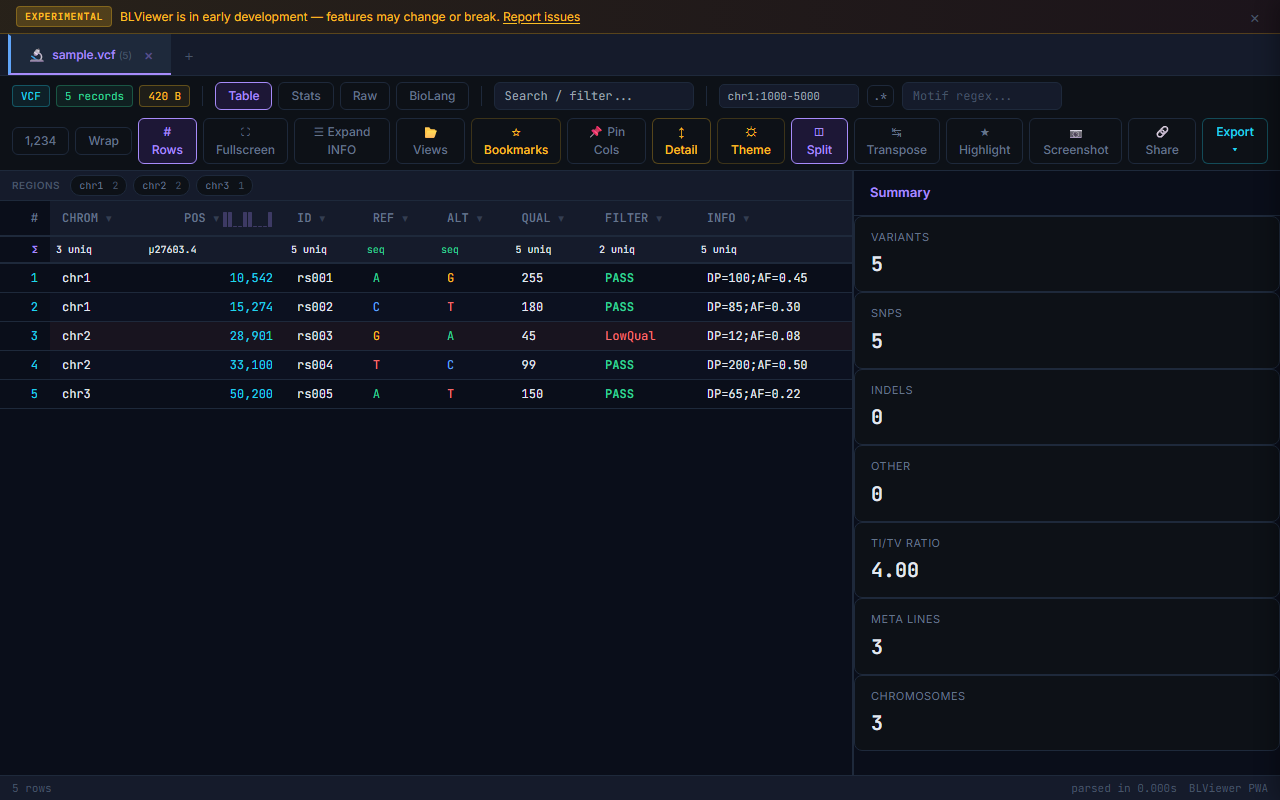
Task: Open the Report issues link
Action: pos(541,16)
